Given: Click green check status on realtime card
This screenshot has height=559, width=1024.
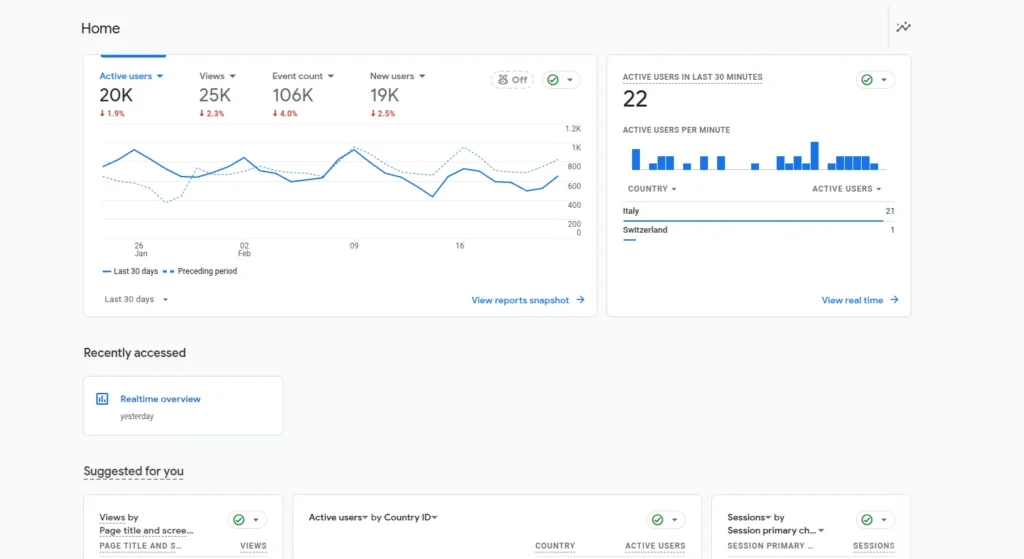Looking at the screenshot, I should [868, 80].
